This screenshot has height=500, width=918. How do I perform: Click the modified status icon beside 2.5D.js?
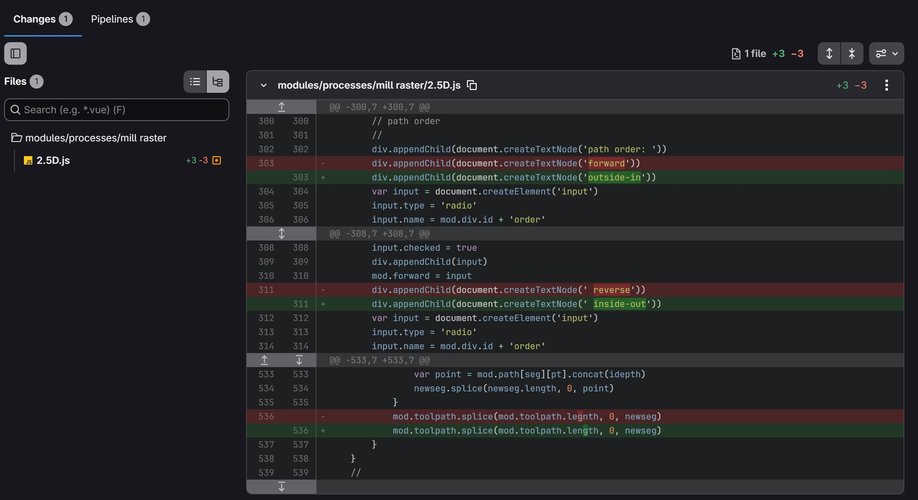pyautogui.click(x=217, y=160)
